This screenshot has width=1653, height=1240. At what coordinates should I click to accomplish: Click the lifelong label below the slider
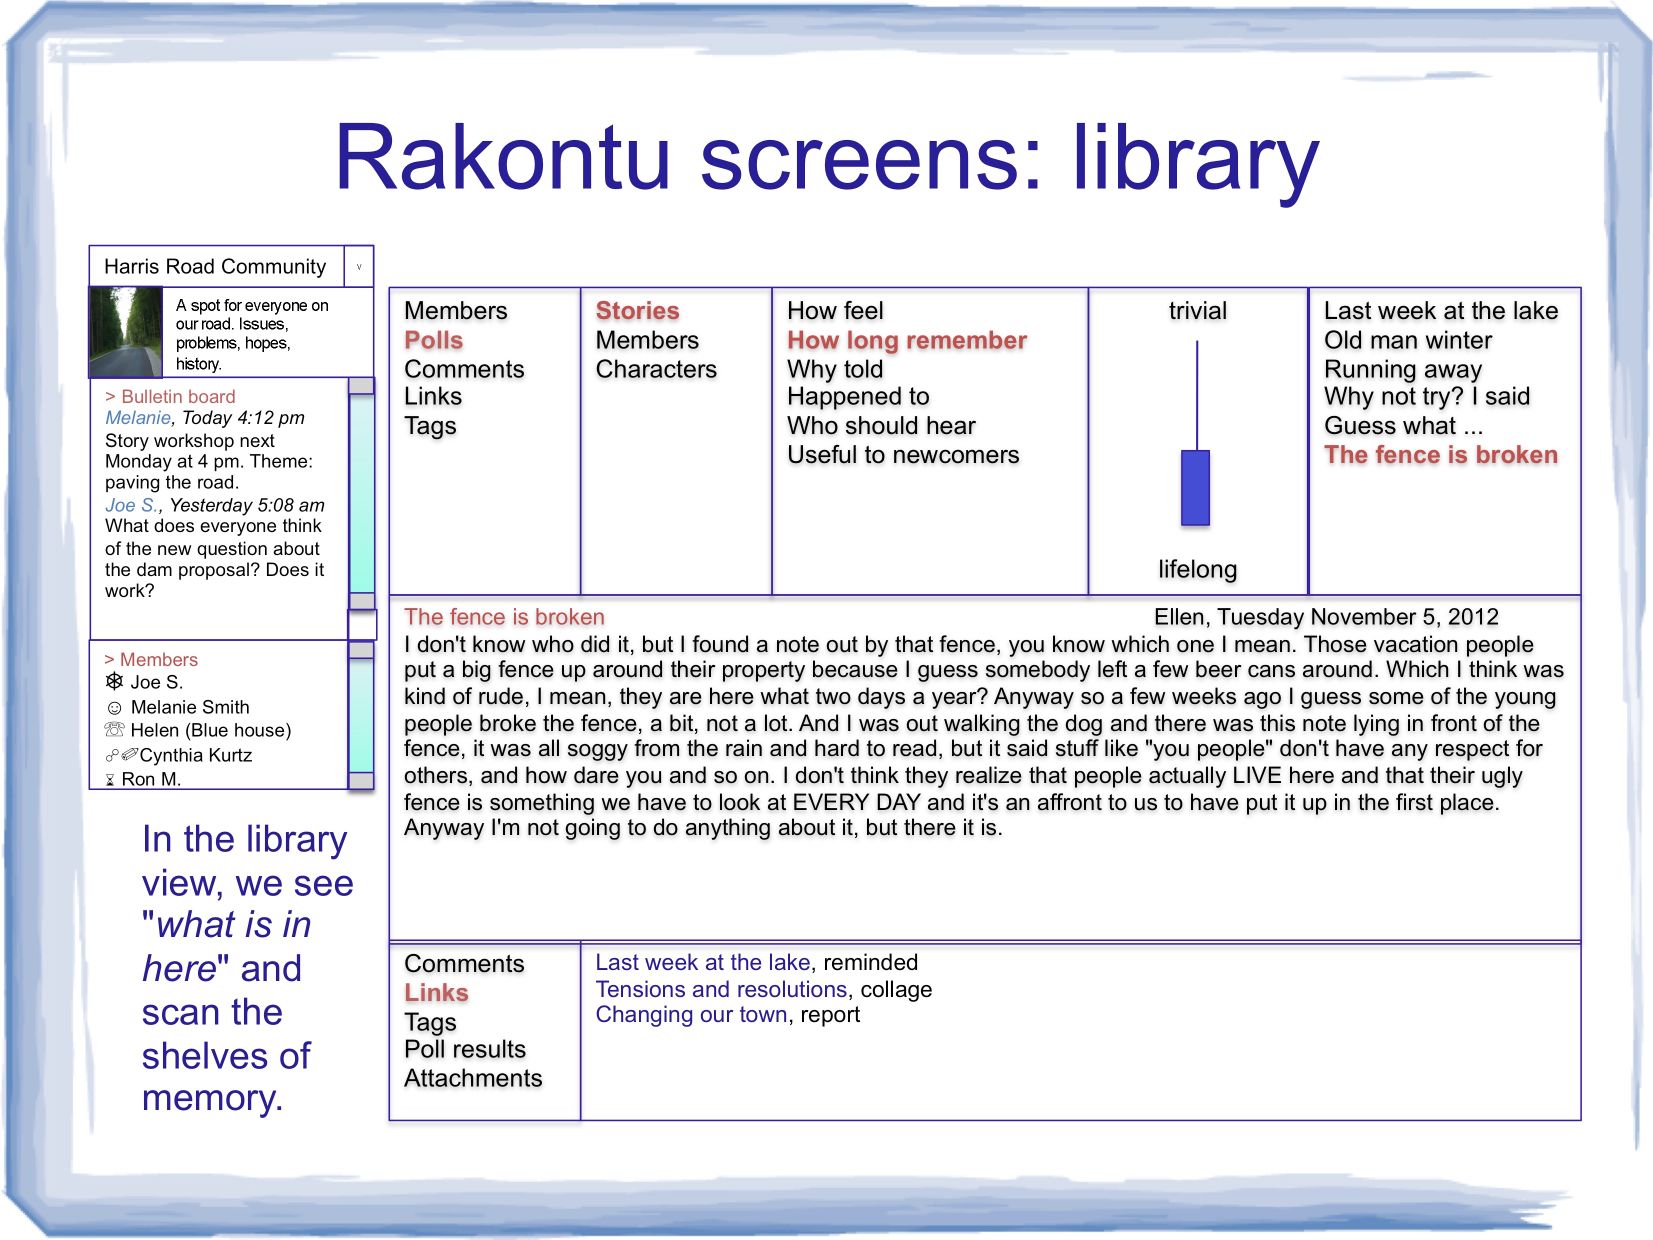click(x=1198, y=569)
